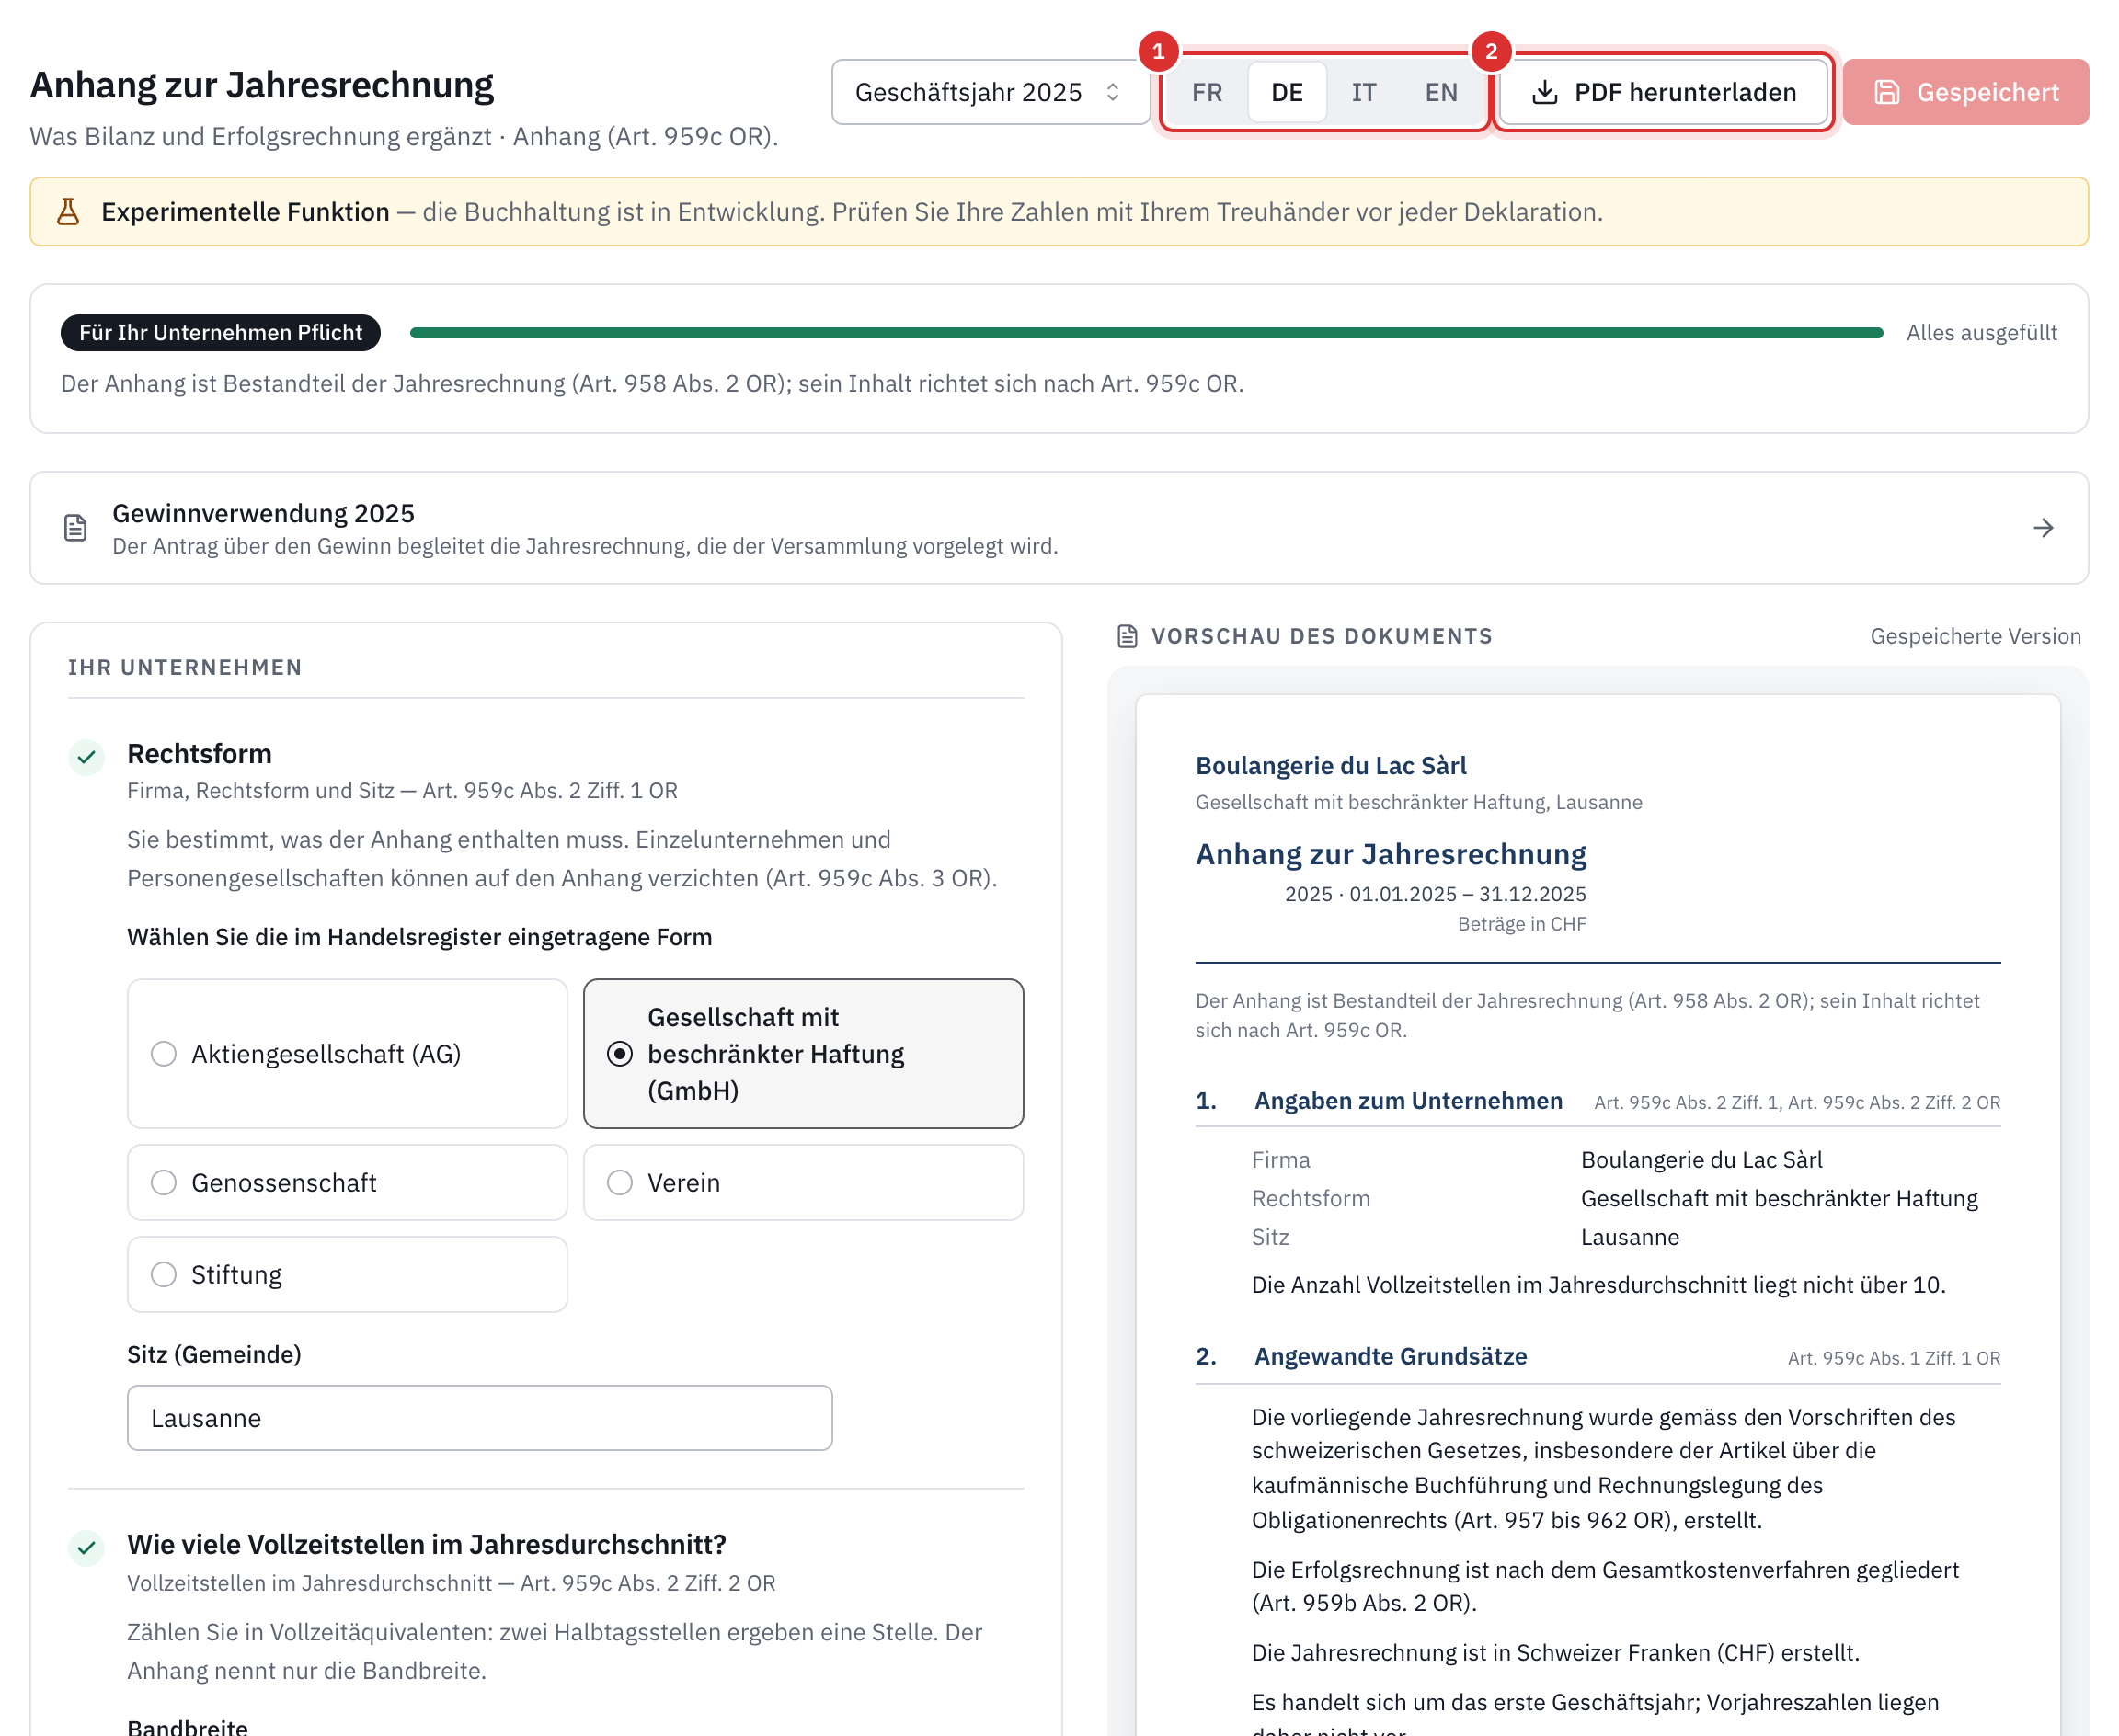Click the Alles ausgefüllt status text
This screenshot has width=2119, height=1736.
coord(1981,333)
